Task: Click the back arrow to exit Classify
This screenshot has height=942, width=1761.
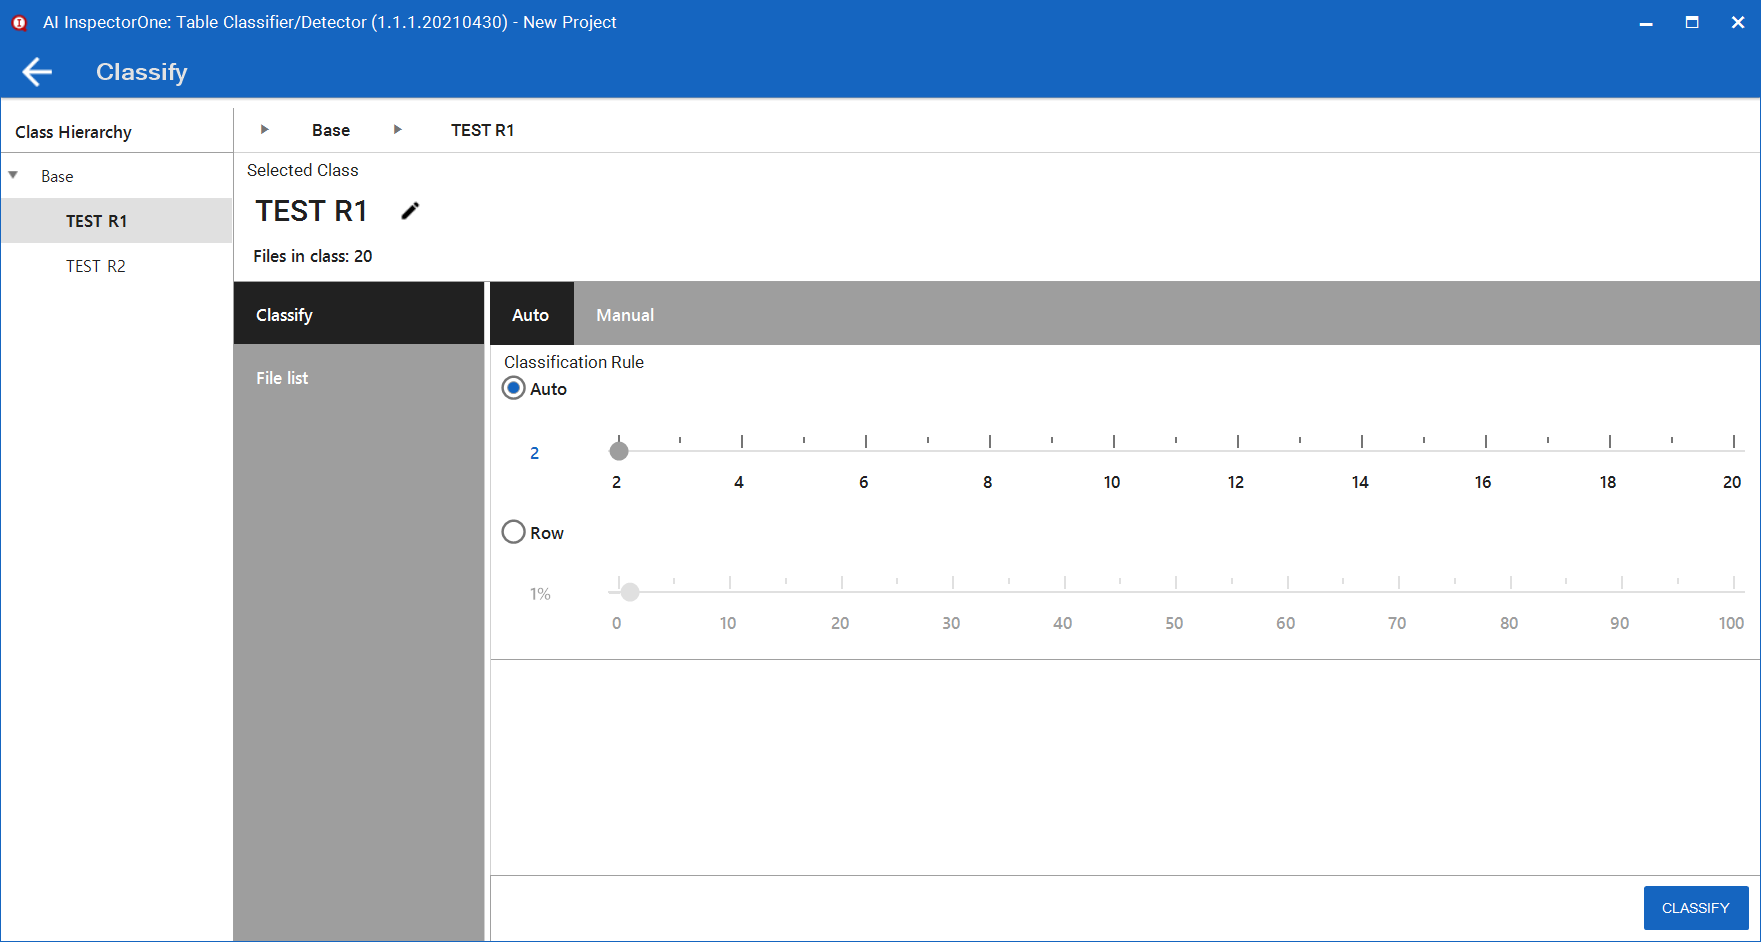Action: click(x=36, y=71)
